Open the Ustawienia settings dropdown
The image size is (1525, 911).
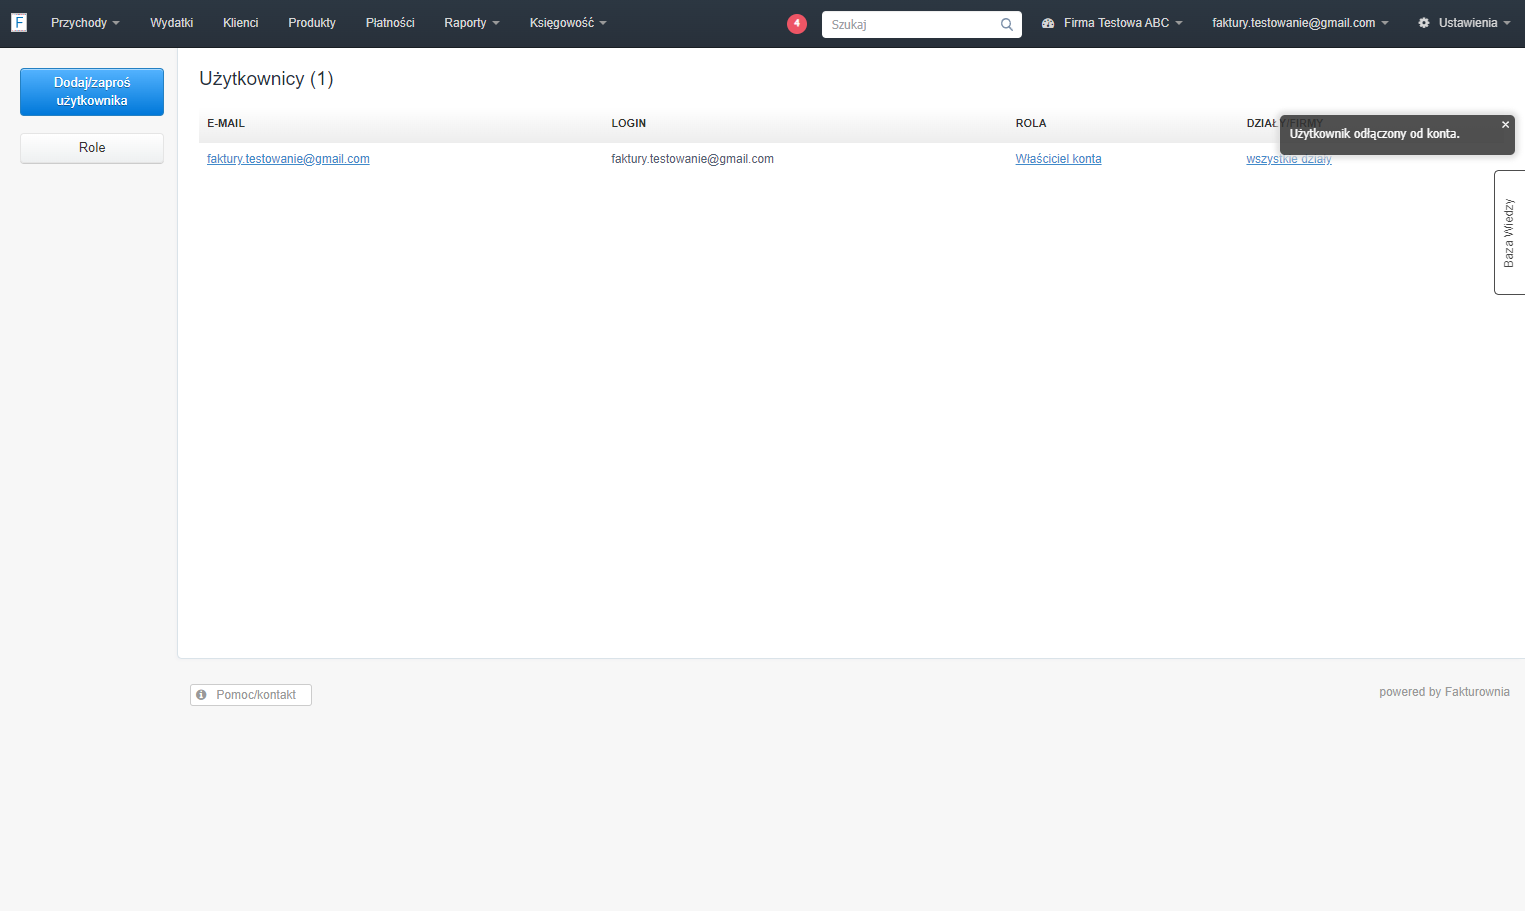click(1474, 23)
